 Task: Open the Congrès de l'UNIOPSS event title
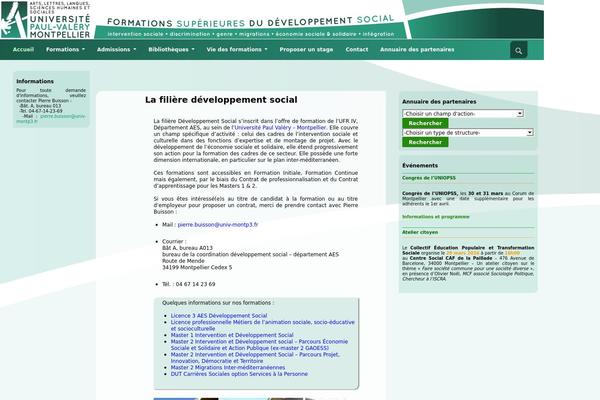(429, 178)
